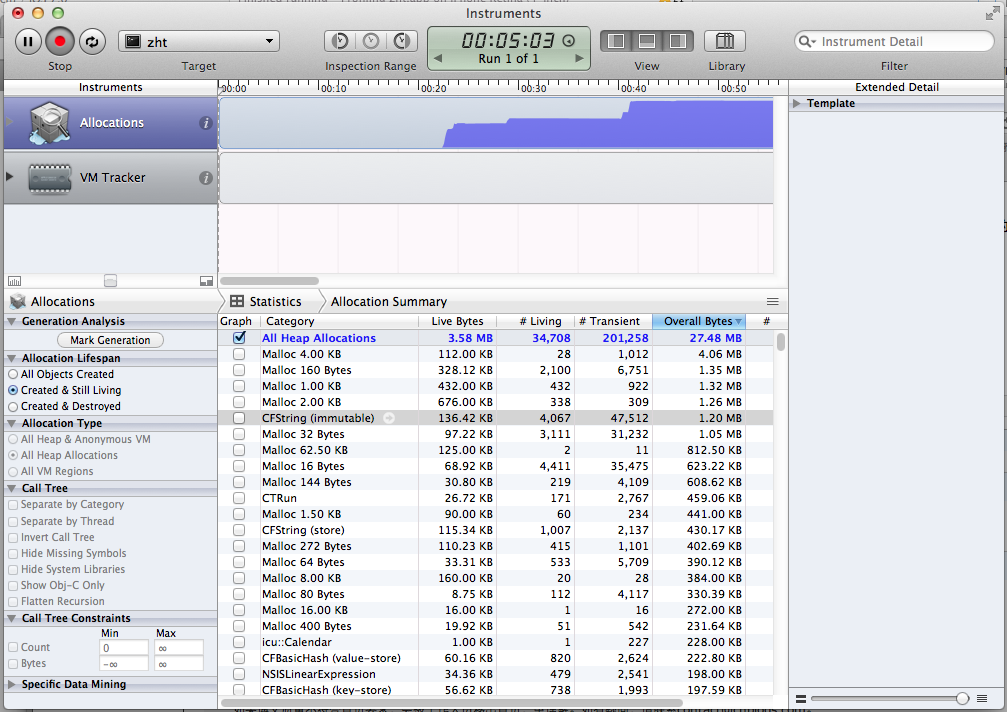Click the Mark Generation button
Viewport: 1007px width, 712px height.
(110, 340)
